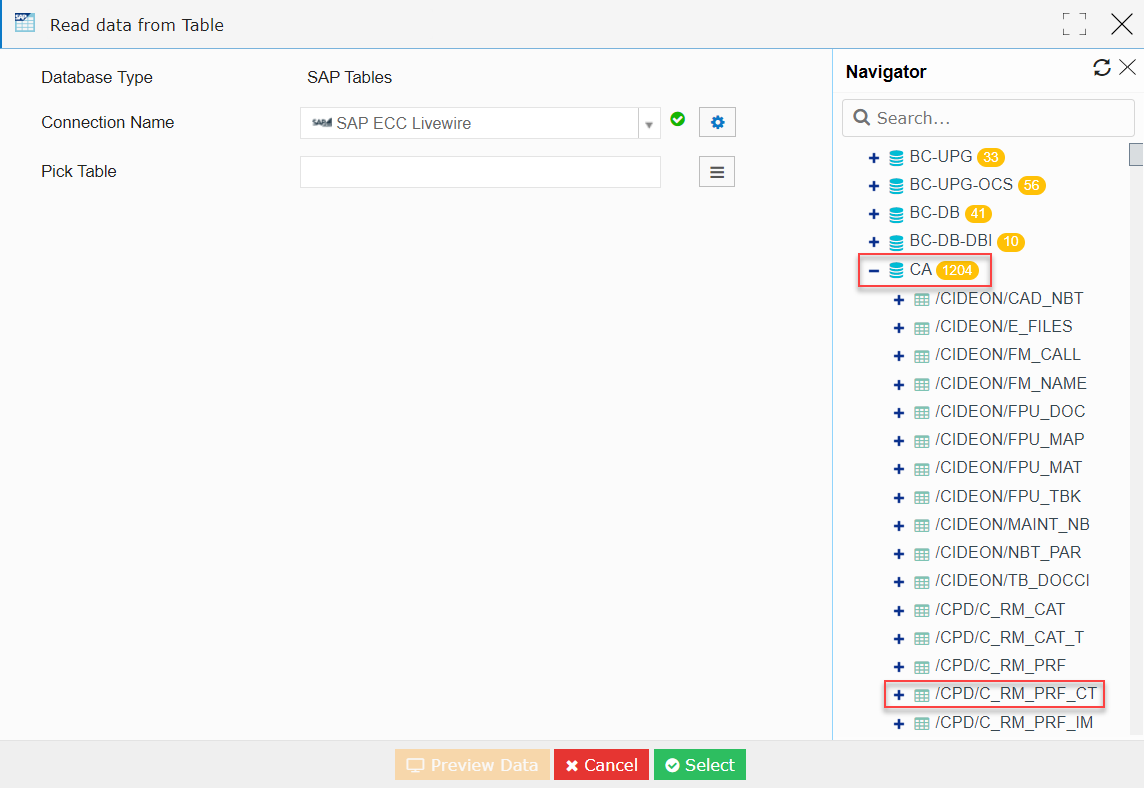This screenshot has height=788, width=1144.
Task: Click table icon of /CIDEON/FPU_TBK
Action: click(921, 498)
